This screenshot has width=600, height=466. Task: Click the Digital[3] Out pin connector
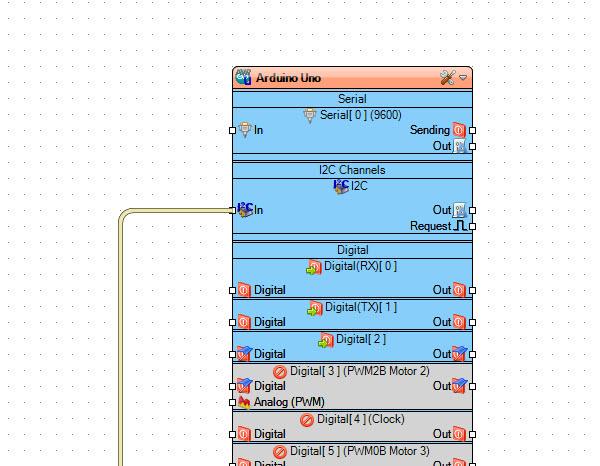[x=473, y=386]
